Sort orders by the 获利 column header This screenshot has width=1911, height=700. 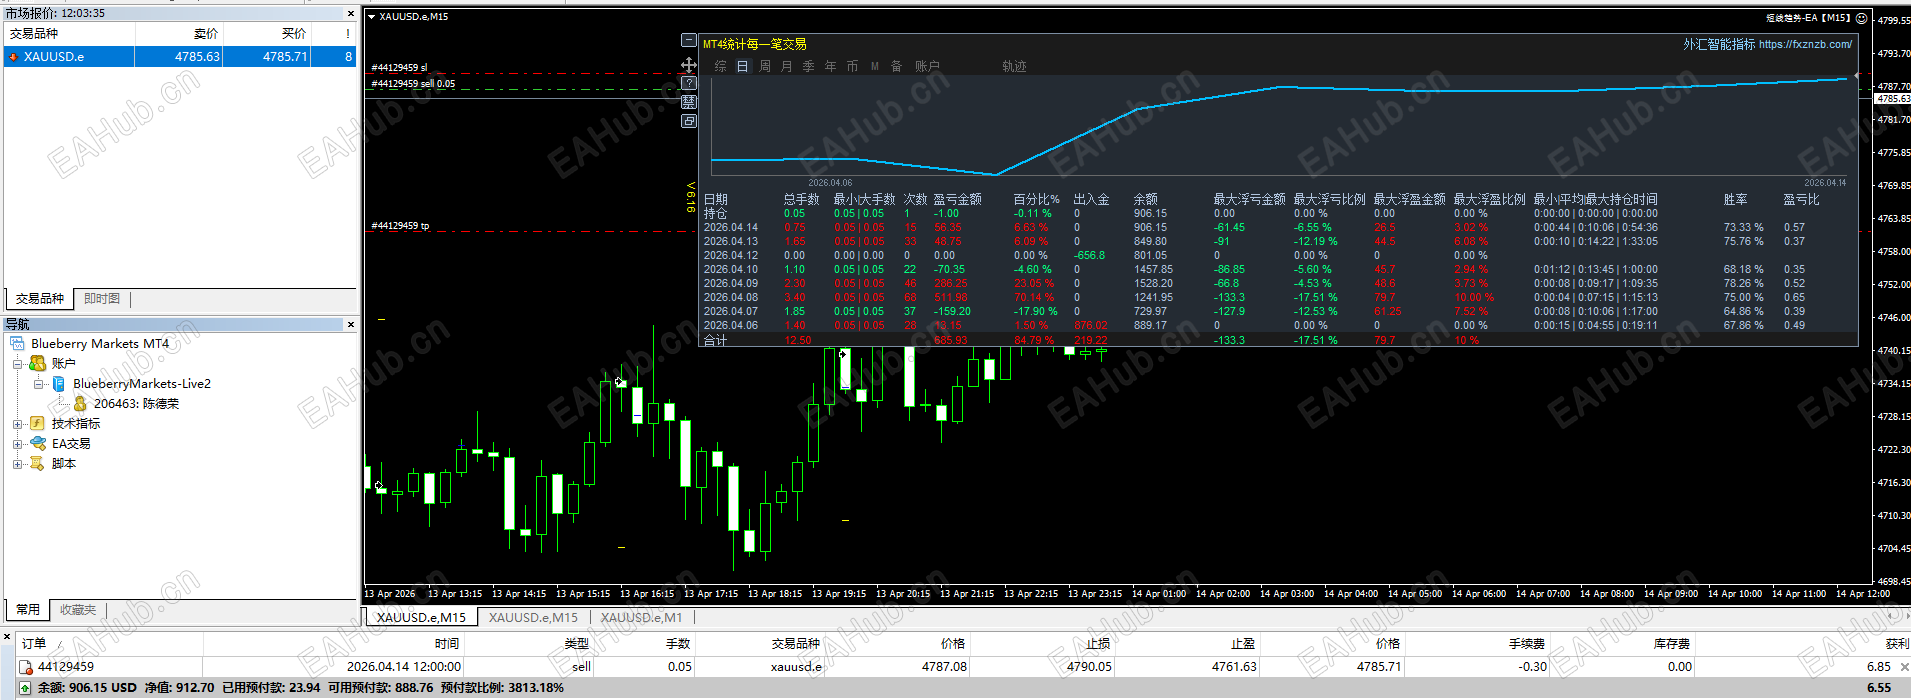click(x=1896, y=643)
